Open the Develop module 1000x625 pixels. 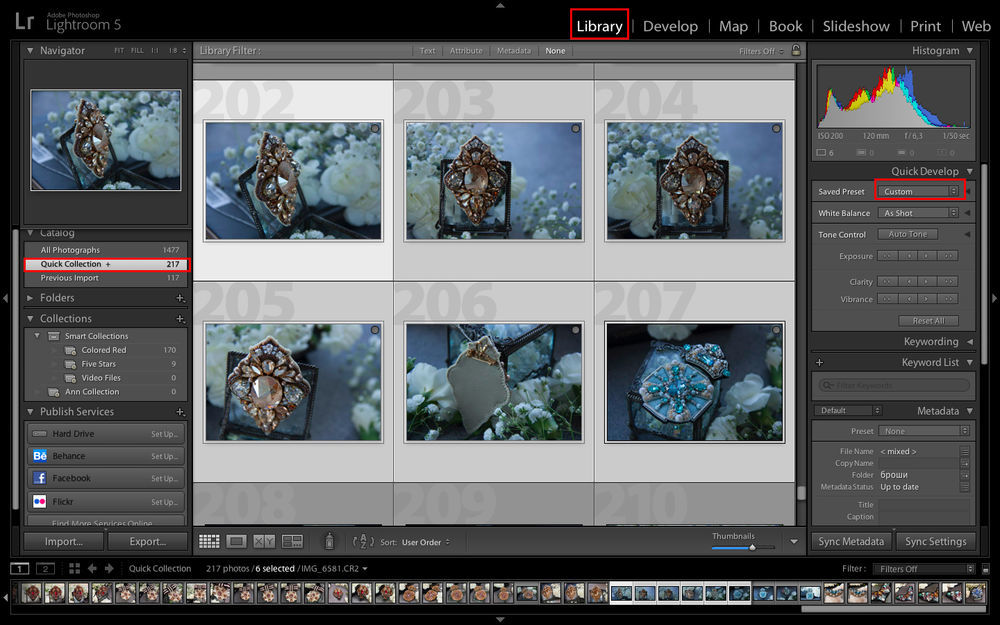coord(670,26)
